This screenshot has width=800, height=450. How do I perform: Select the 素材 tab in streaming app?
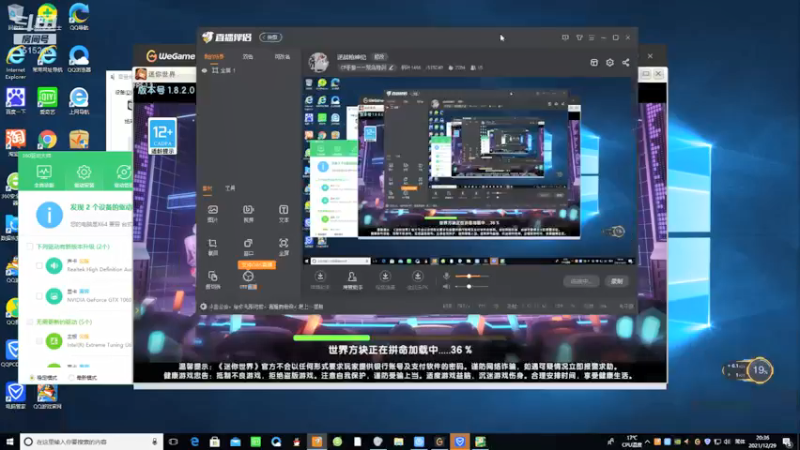(207, 188)
